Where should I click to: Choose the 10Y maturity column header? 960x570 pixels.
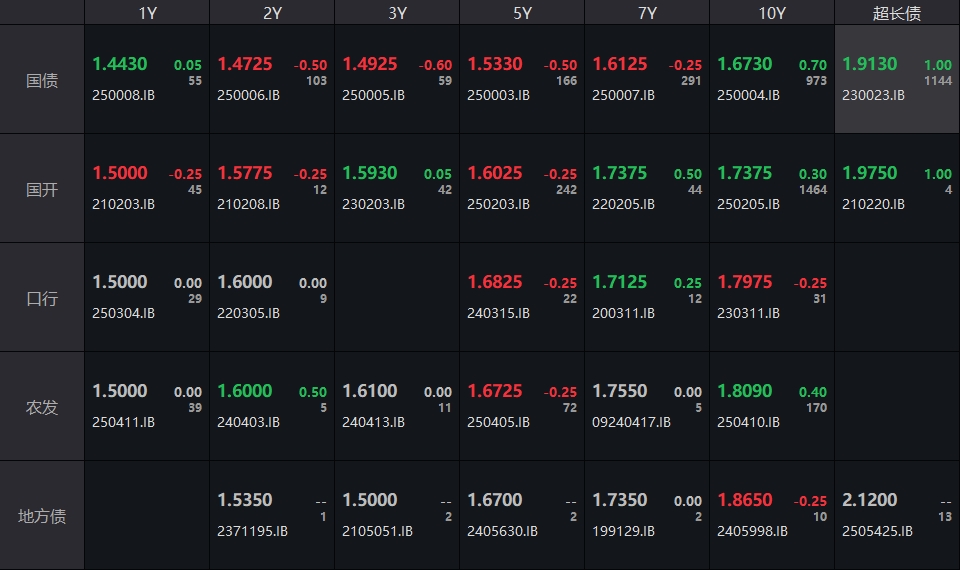(772, 13)
